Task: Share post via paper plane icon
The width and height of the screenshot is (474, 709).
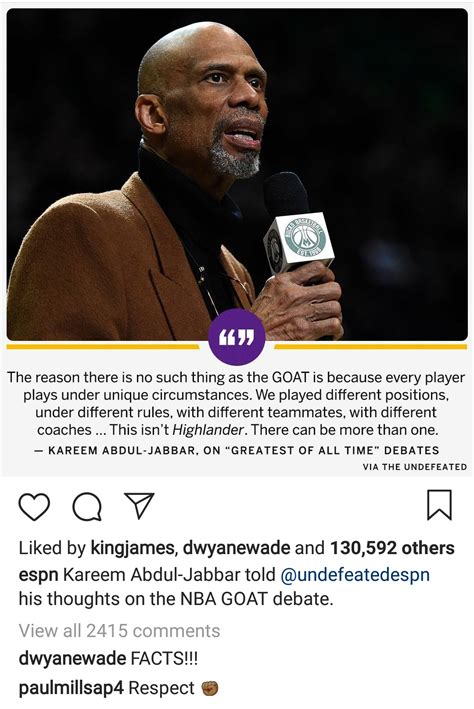Action: click(139, 505)
